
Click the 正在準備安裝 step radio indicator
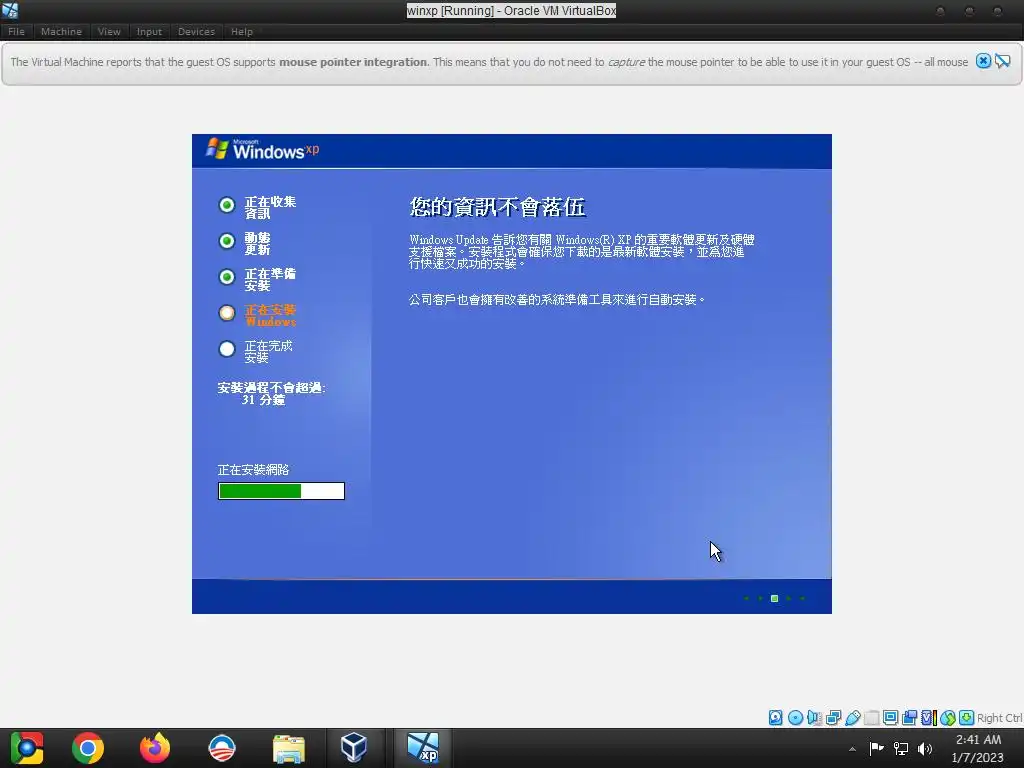tap(227, 277)
